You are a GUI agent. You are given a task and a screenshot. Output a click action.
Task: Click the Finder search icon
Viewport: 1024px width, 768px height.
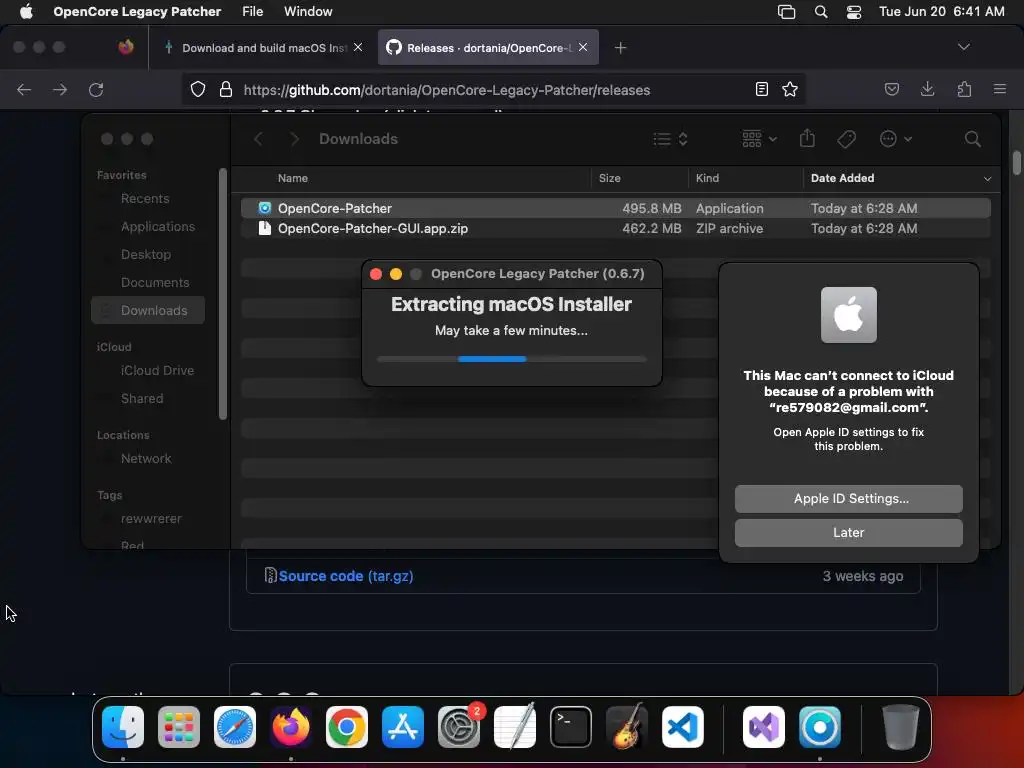(972, 139)
